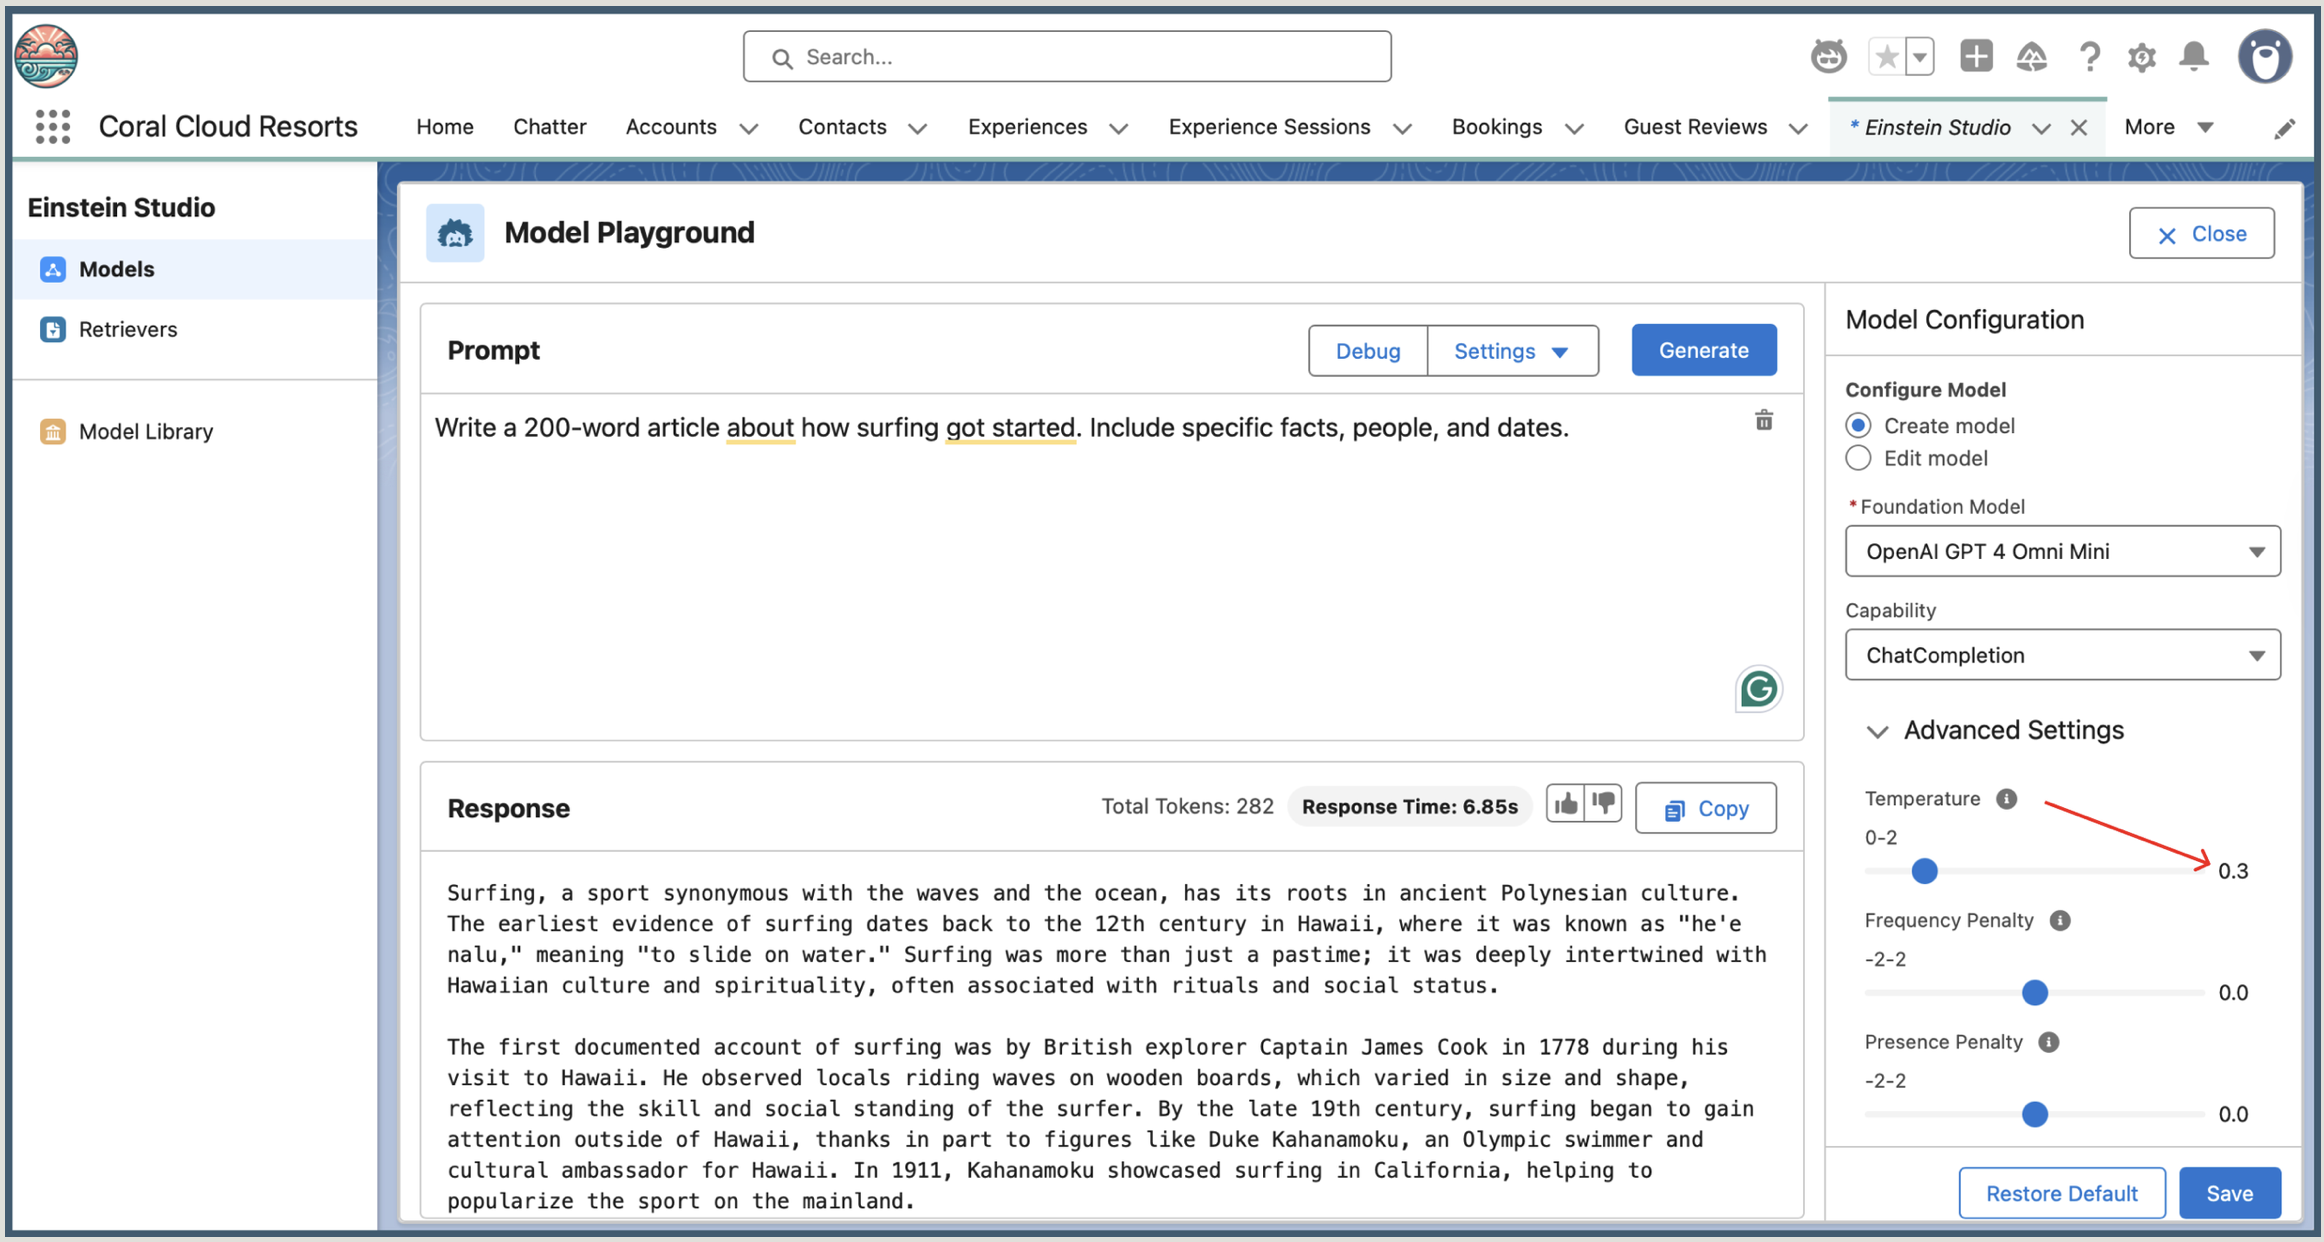Open the Settings dropdown in Prompt
2324x1242 pixels.
(x=1512, y=351)
